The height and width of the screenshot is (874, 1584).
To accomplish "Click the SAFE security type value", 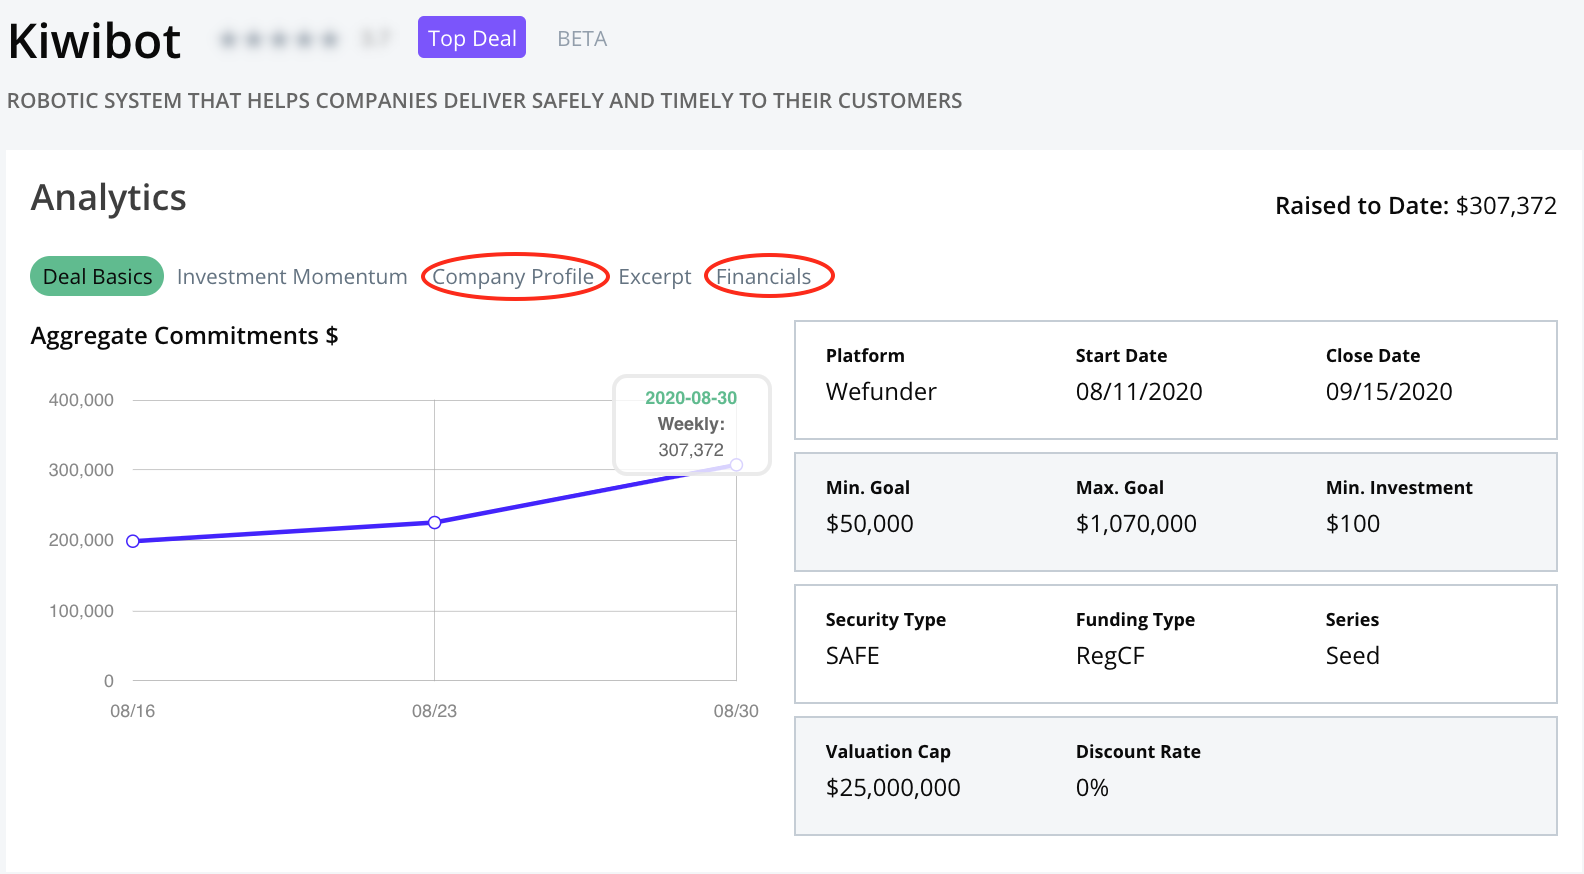I will [x=853, y=656].
